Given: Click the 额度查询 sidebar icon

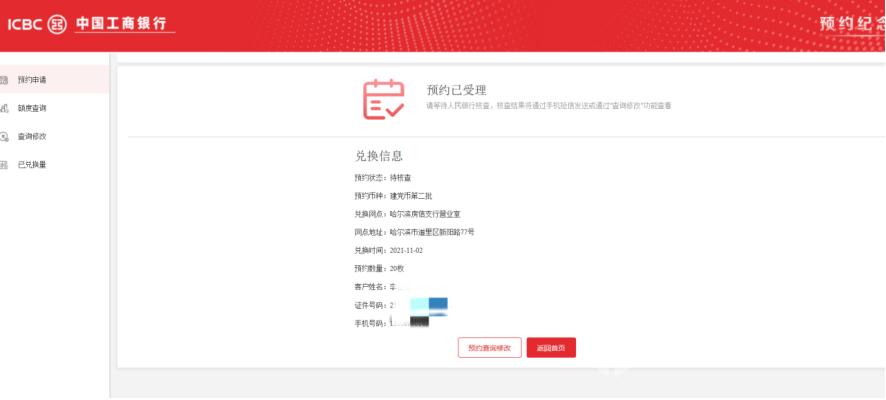Looking at the screenshot, I should coord(4,108).
